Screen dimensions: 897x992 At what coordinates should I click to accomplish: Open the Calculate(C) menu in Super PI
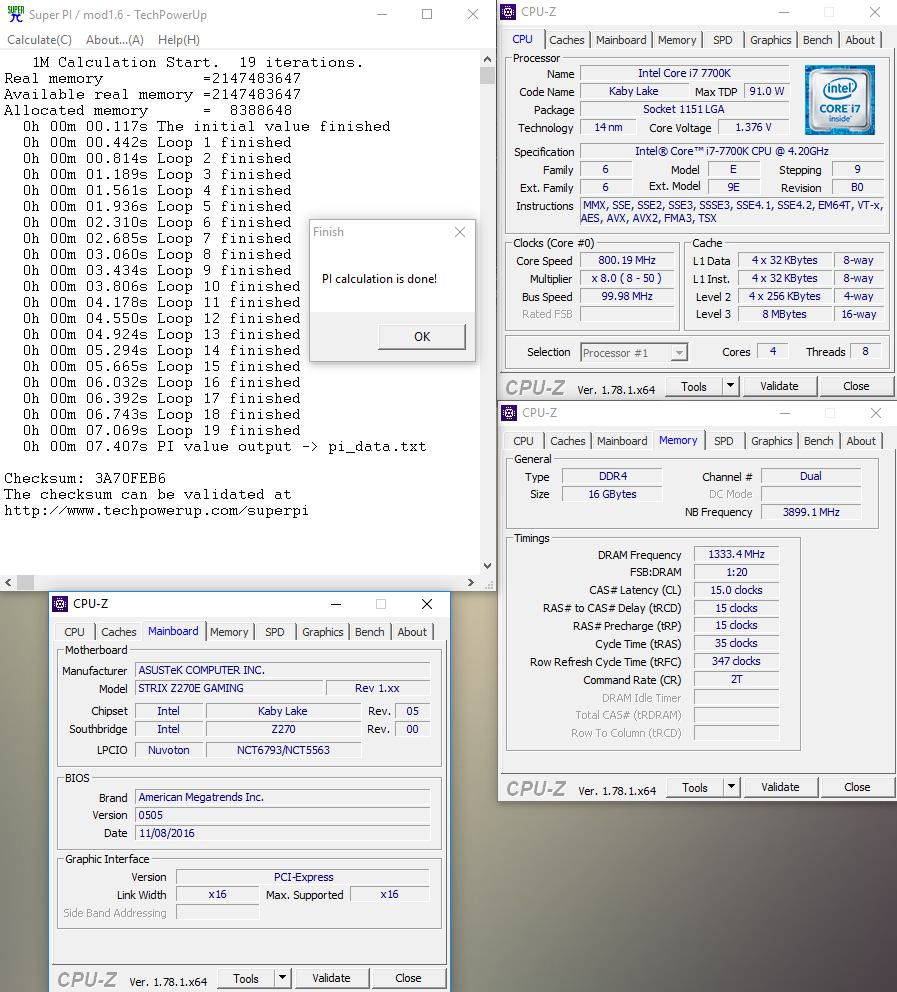pyautogui.click(x=39, y=40)
